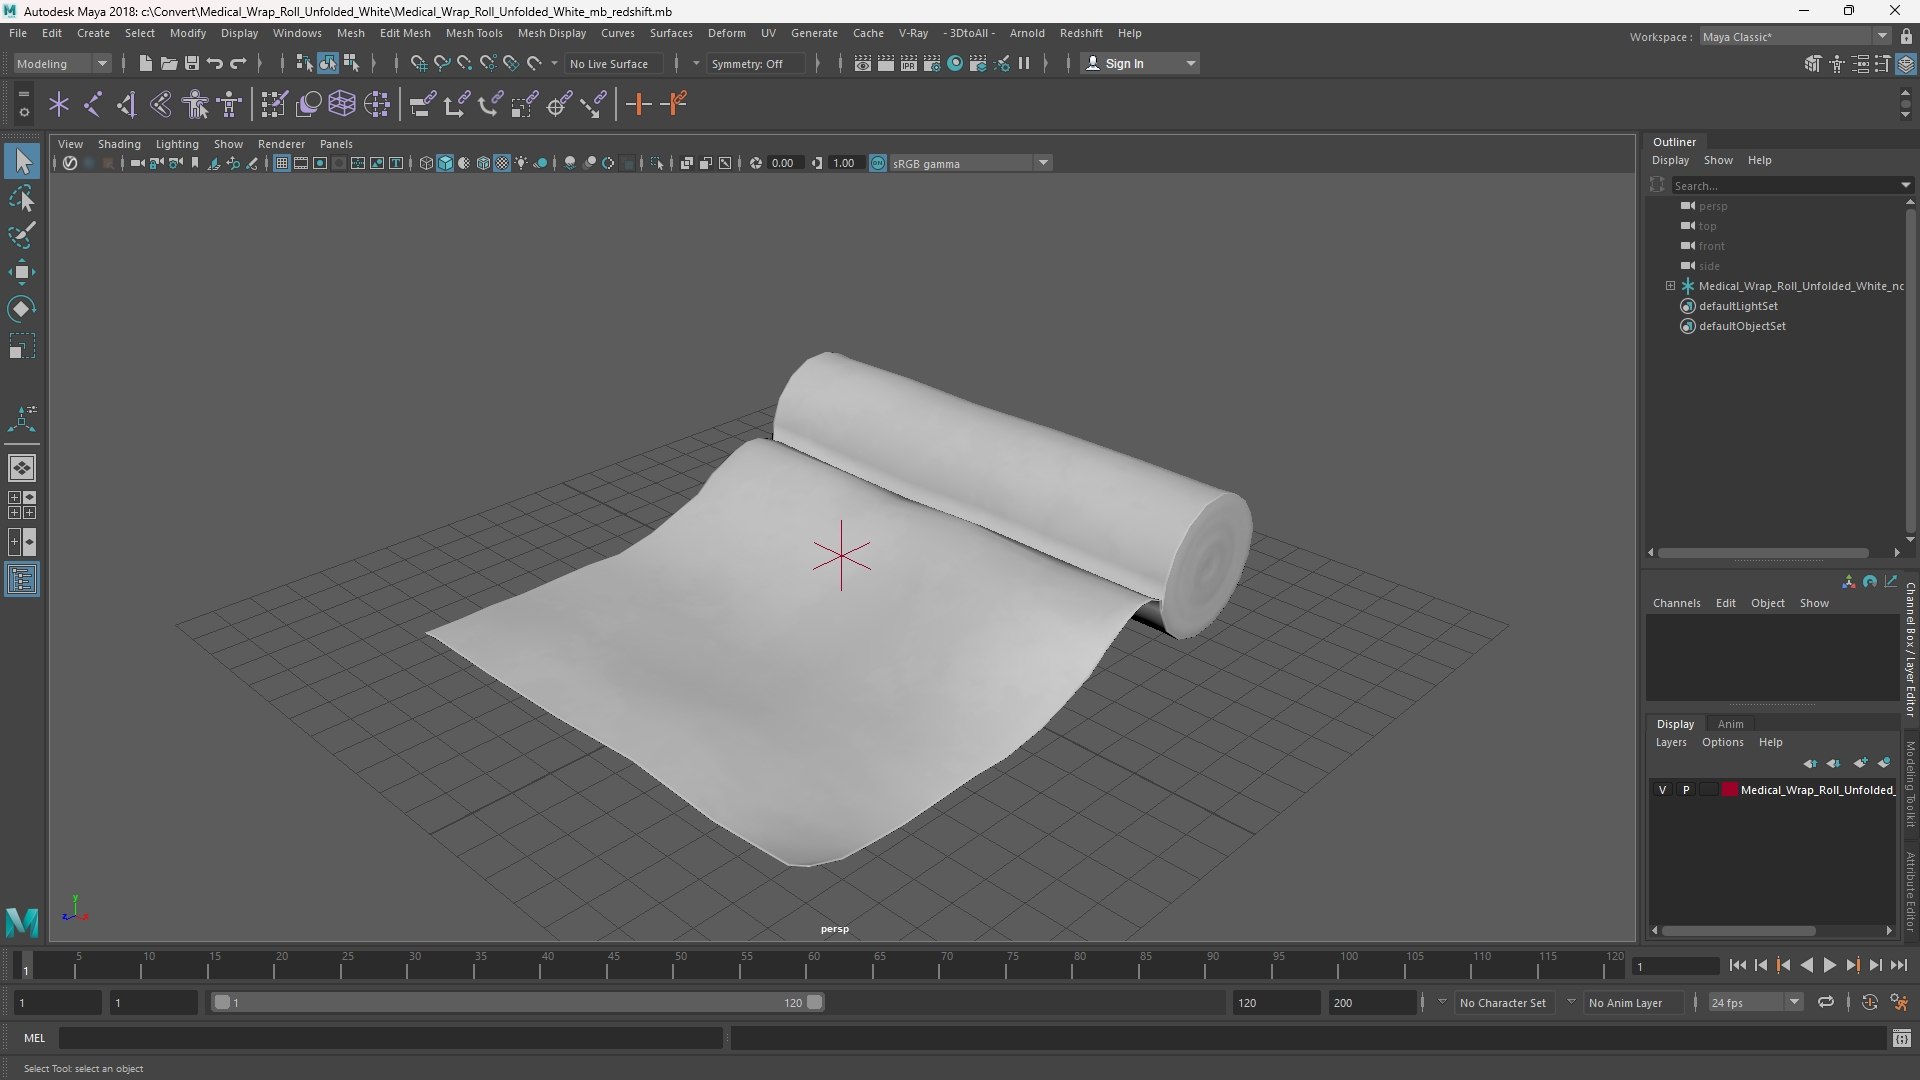Click the Undo arrow icon
Image resolution: width=1920 pixels, height=1080 pixels.
tap(214, 63)
